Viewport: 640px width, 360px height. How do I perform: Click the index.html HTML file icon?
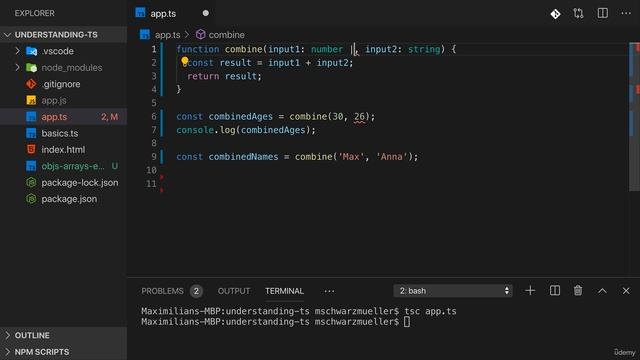point(31,149)
